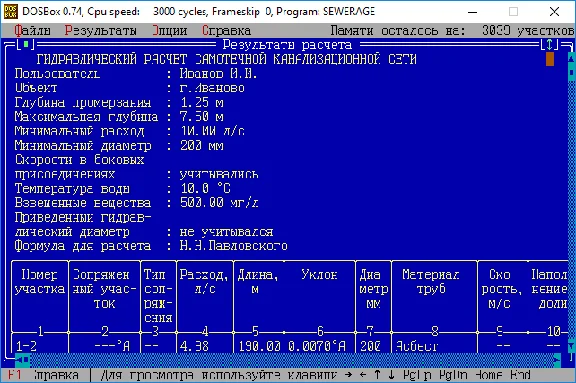
Task: Click the horizontal scrollbar left arrow
Action: click(x=19, y=359)
